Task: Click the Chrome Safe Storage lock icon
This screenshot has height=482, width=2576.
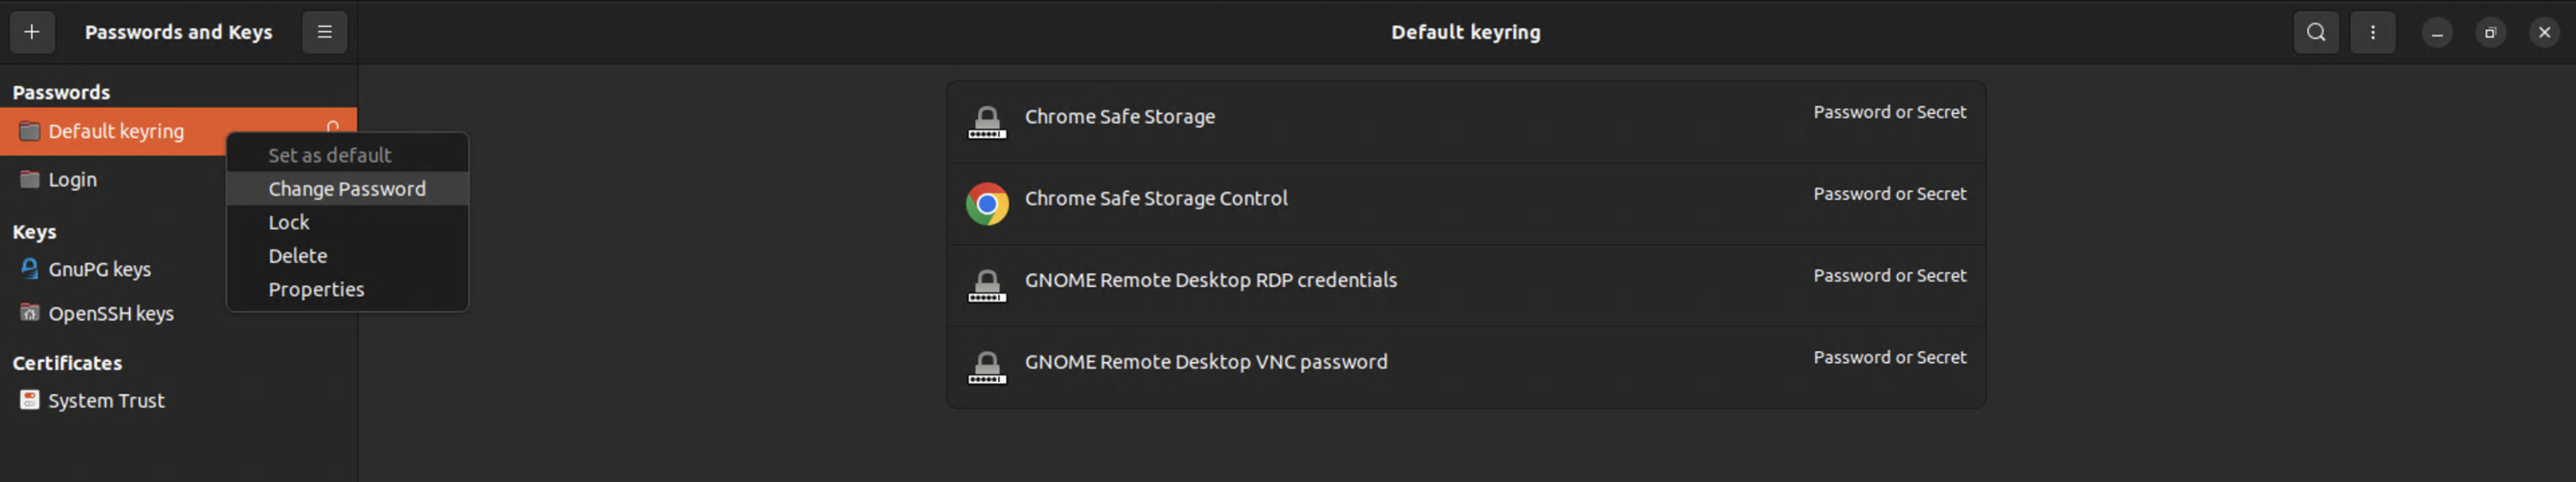Action: point(986,122)
